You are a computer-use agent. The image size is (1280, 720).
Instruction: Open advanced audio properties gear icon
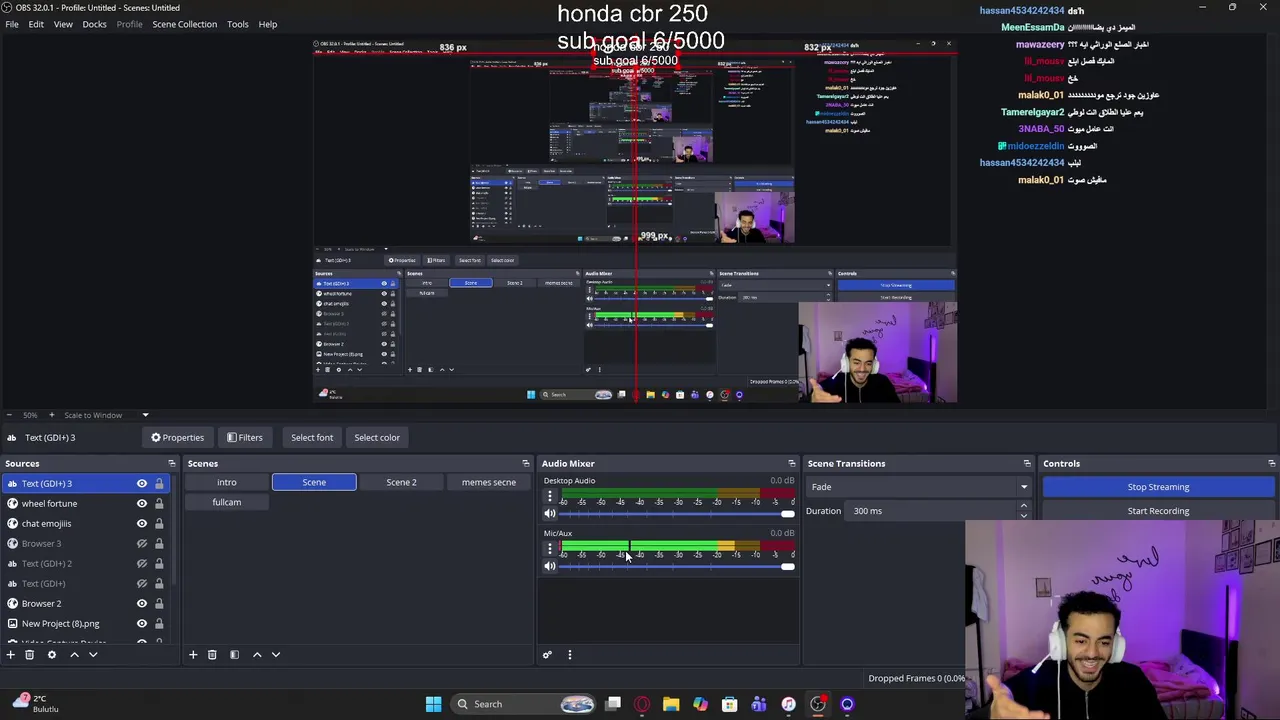[547, 655]
